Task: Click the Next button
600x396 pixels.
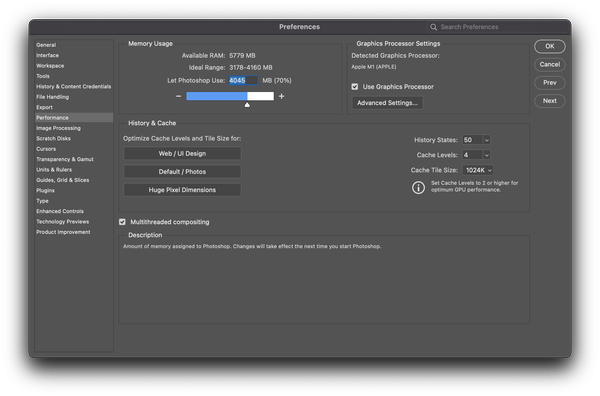Action: click(549, 101)
